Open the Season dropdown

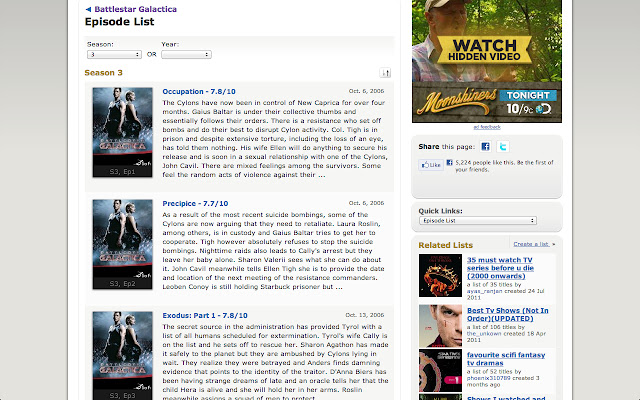[x=114, y=54]
